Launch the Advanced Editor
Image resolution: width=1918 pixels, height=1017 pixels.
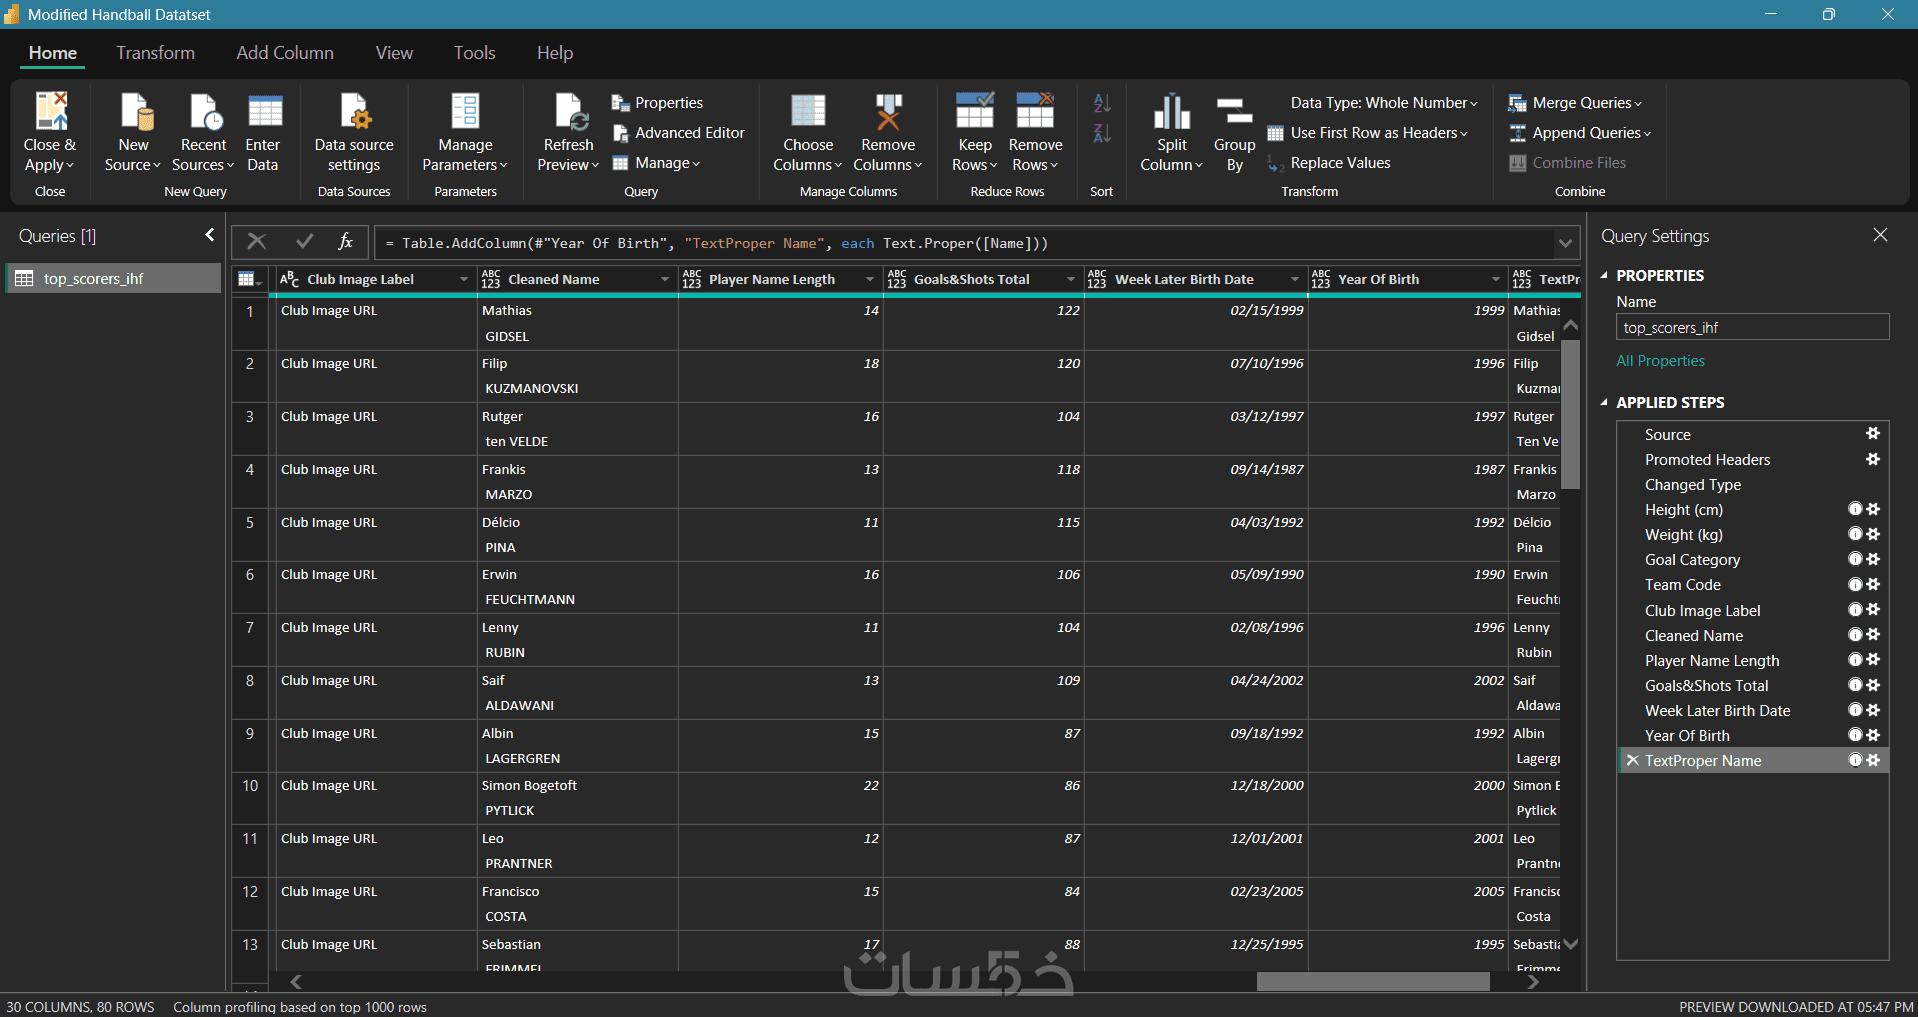point(678,133)
